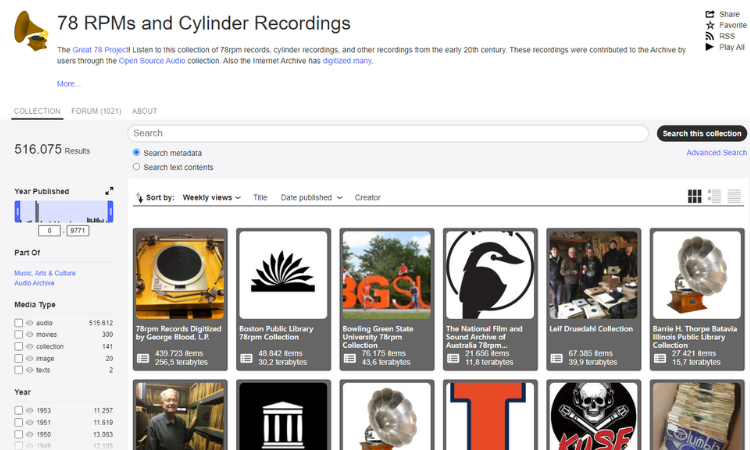Click the end year field showing 9771
The image size is (750, 450).
(x=77, y=230)
